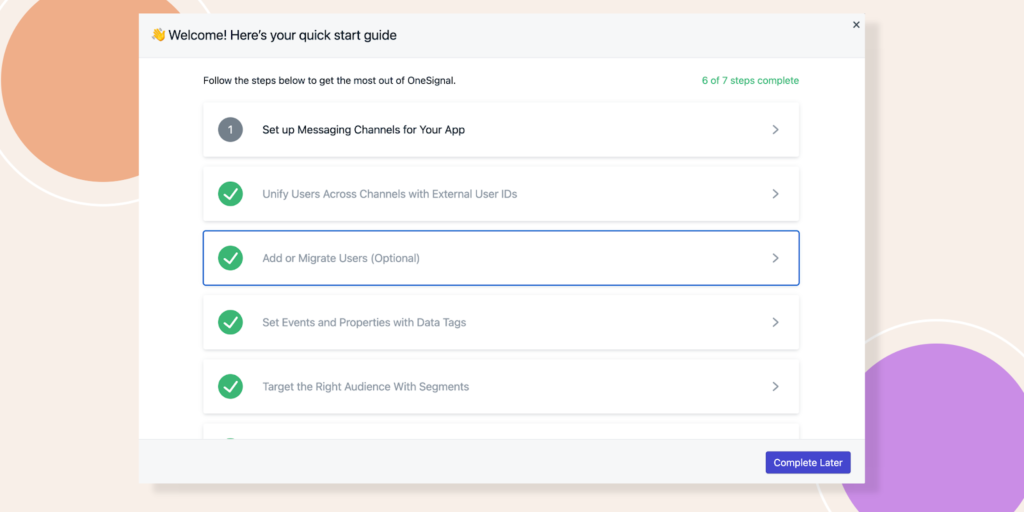
Task: Click the partially visible sixth step card
Action: coord(500,432)
